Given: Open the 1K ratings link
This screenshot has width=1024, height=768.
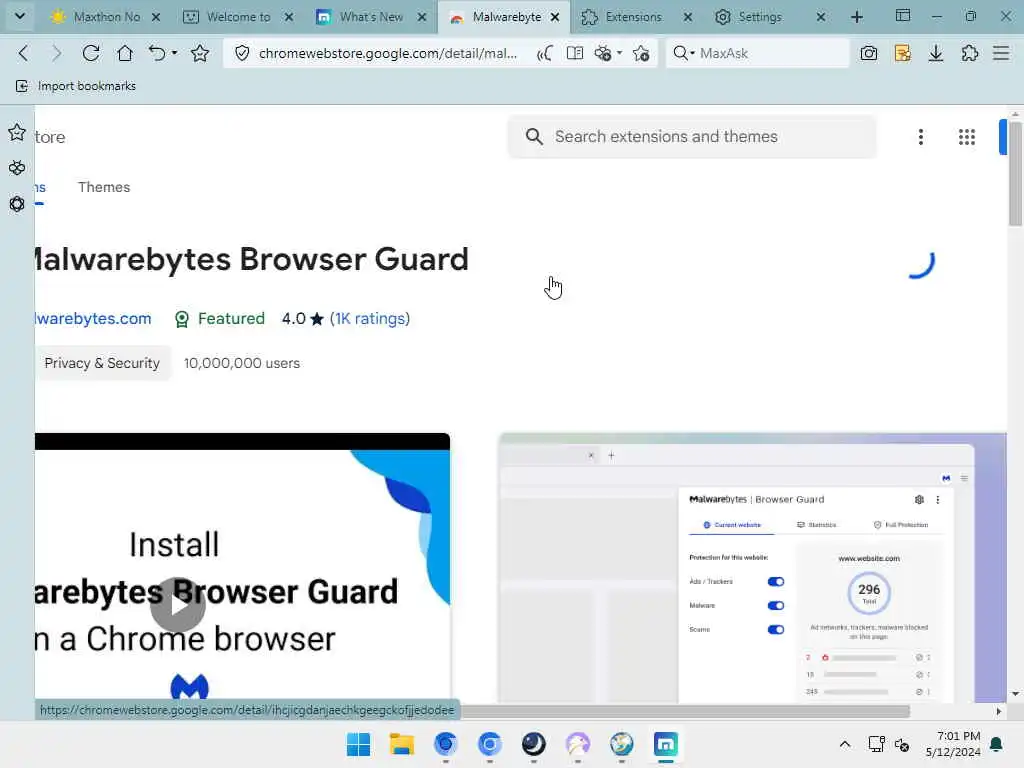Looking at the screenshot, I should tap(370, 319).
